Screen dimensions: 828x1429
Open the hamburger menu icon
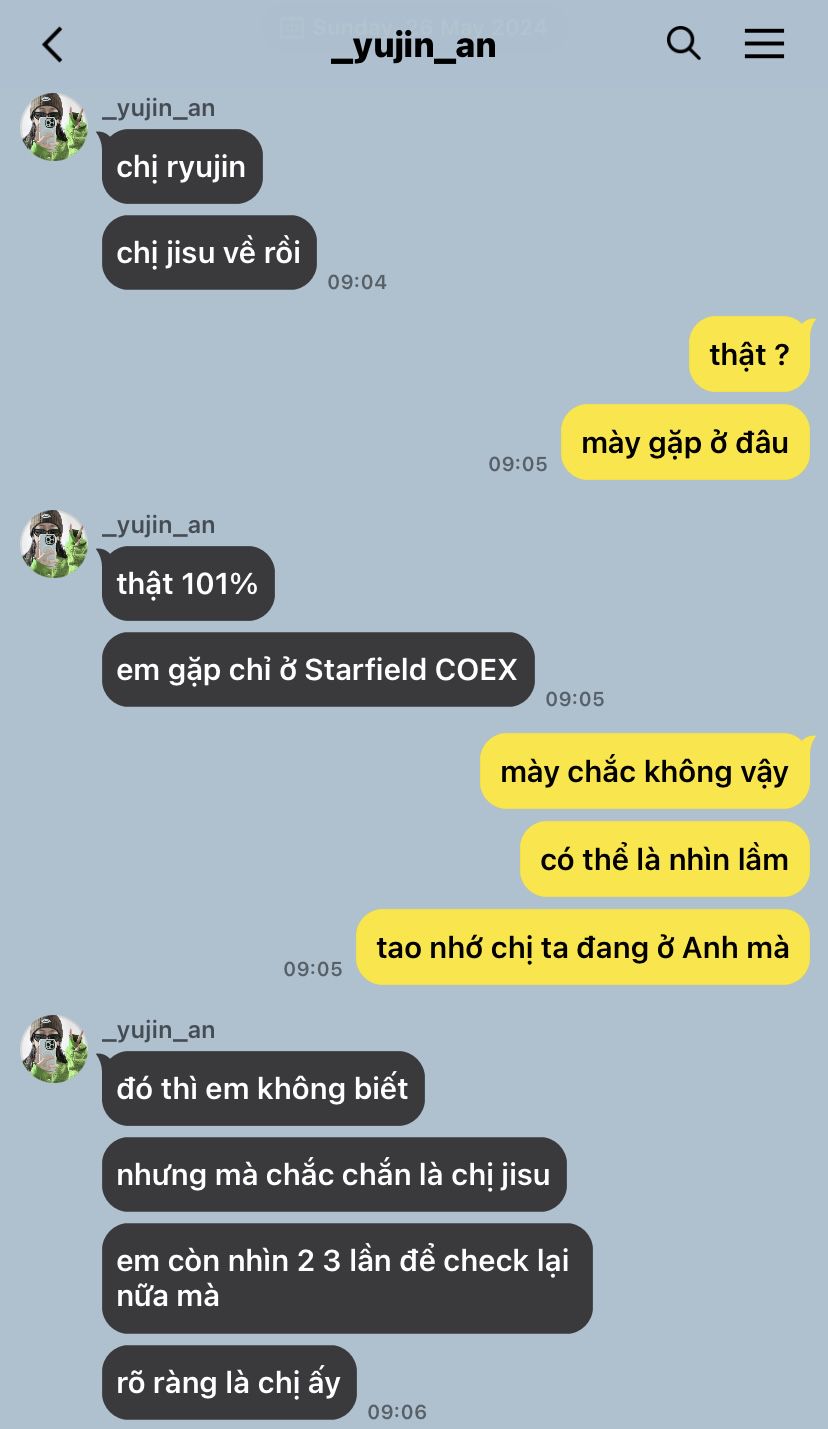764,43
